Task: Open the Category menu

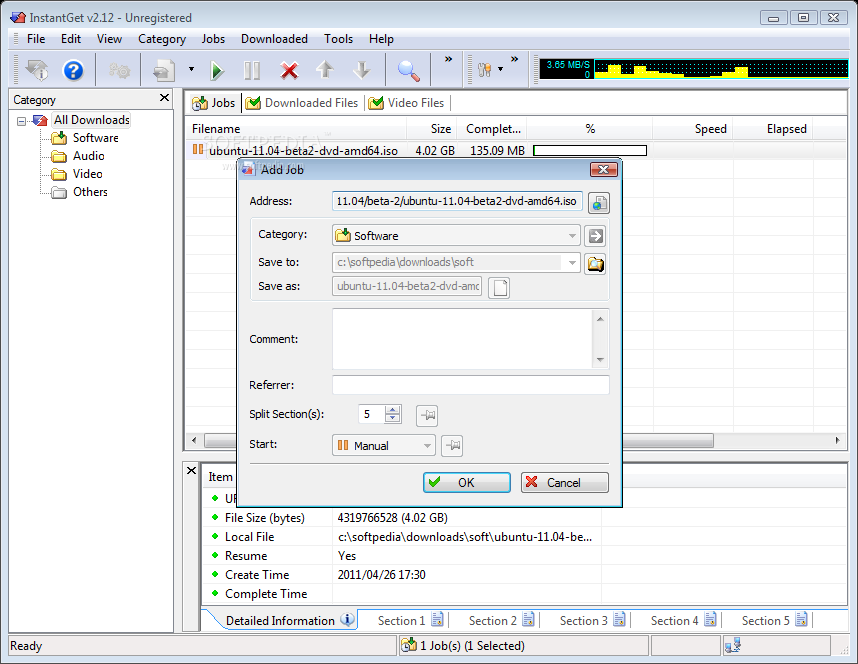Action: pos(161,39)
